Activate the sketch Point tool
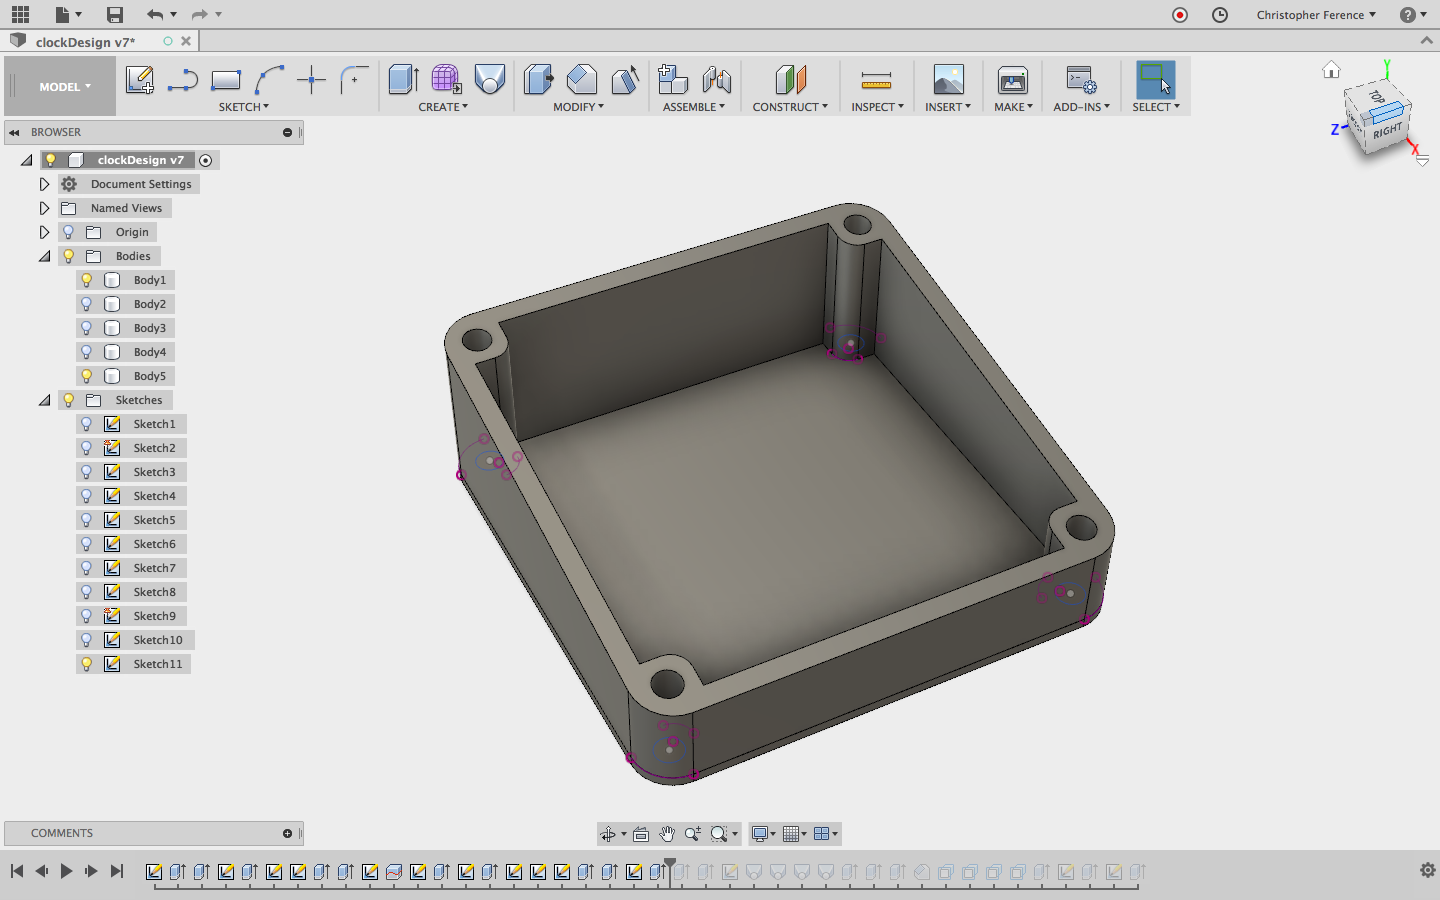This screenshot has width=1440, height=900. [312, 80]
